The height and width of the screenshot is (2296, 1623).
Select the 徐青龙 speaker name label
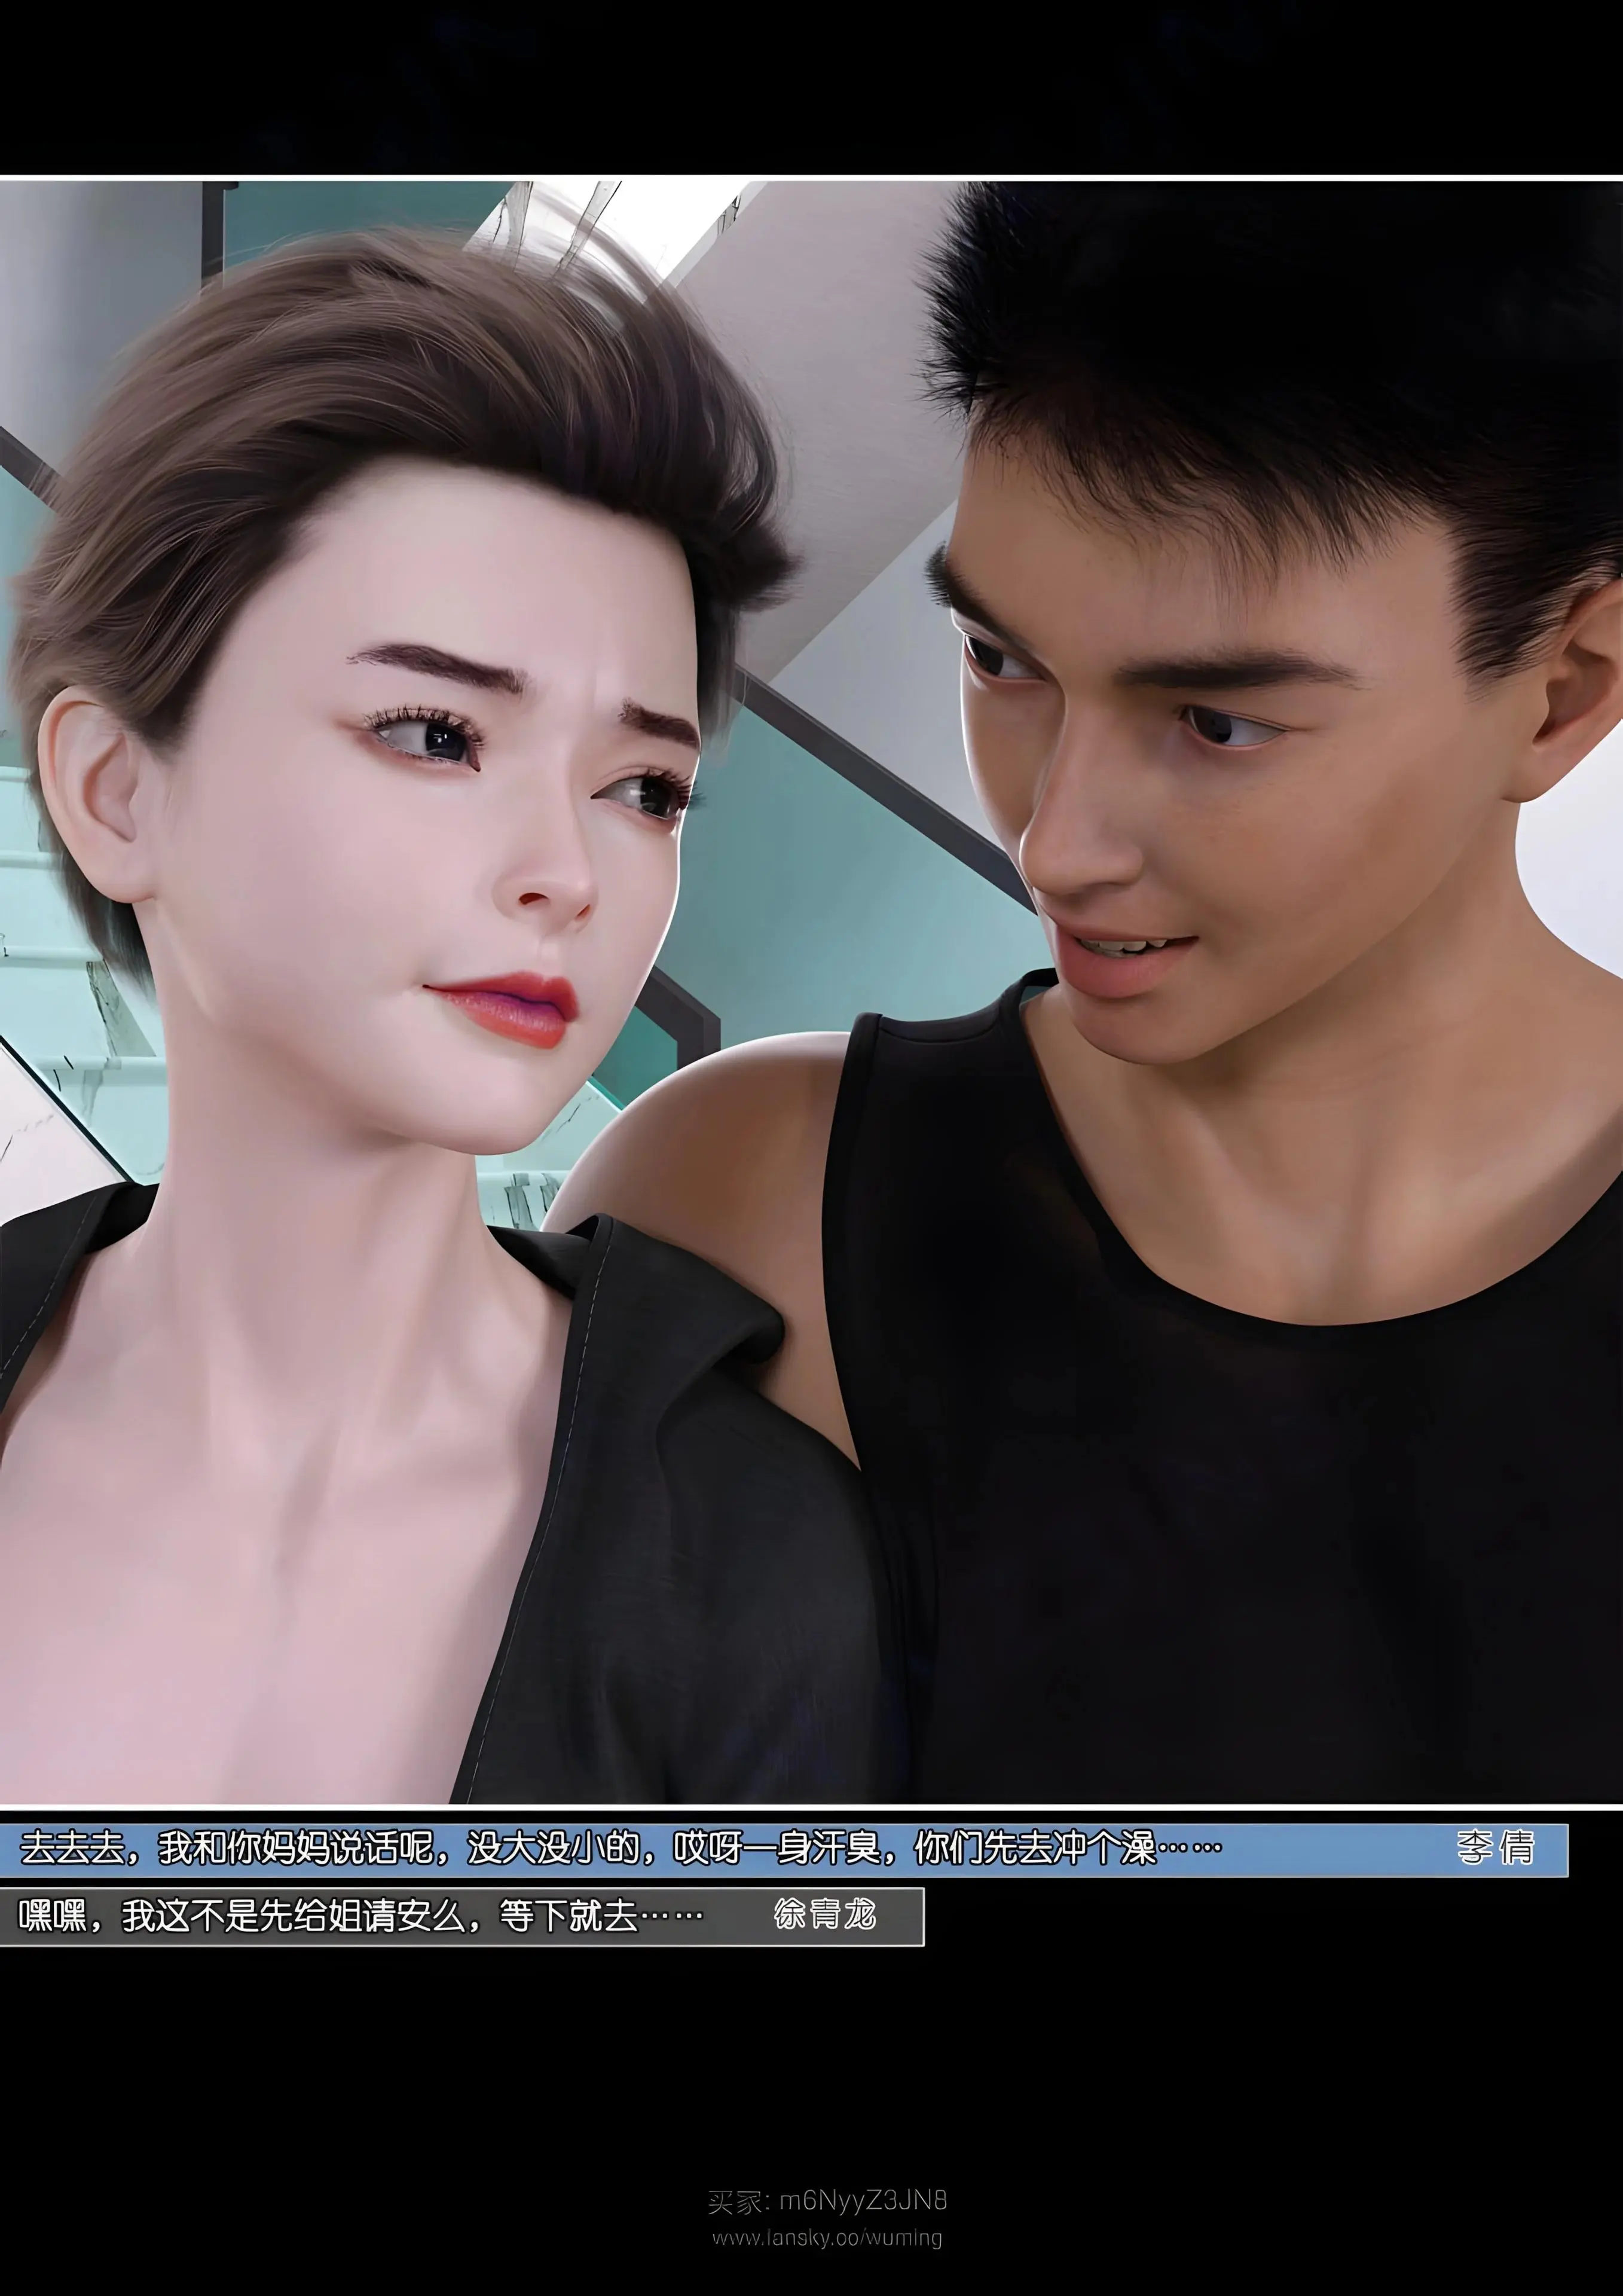(825, 1914)
